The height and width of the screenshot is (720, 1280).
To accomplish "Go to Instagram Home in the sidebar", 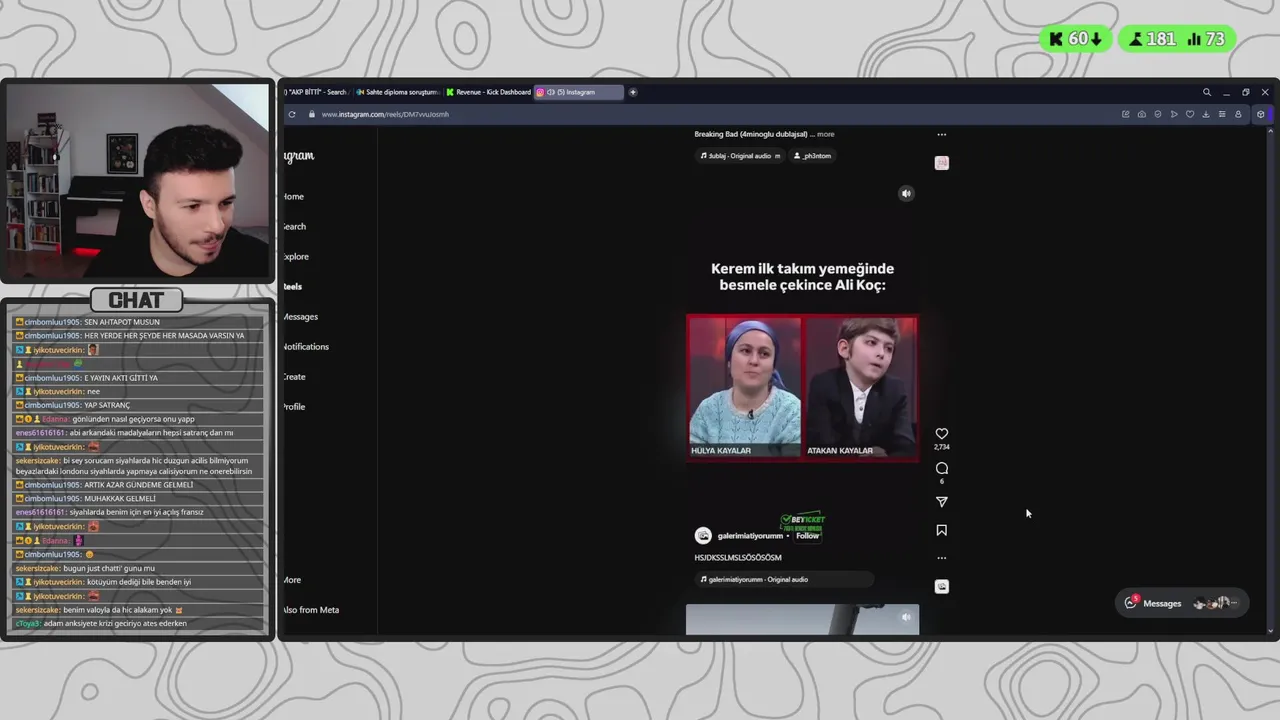I will click(293, 196).
